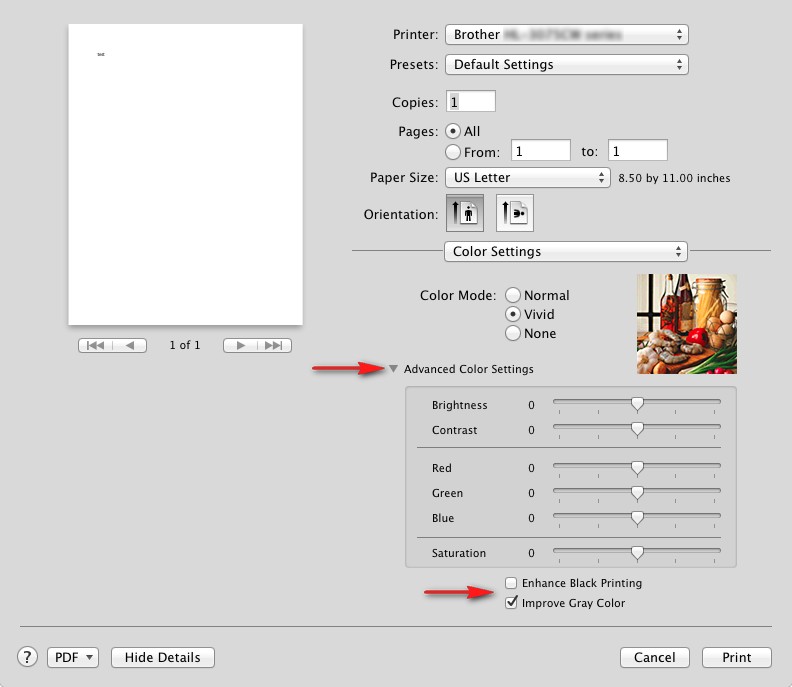Enable Enhance Black Printing checkbox
This screenshot has height=687, width=792.
(x=511, y=583)
